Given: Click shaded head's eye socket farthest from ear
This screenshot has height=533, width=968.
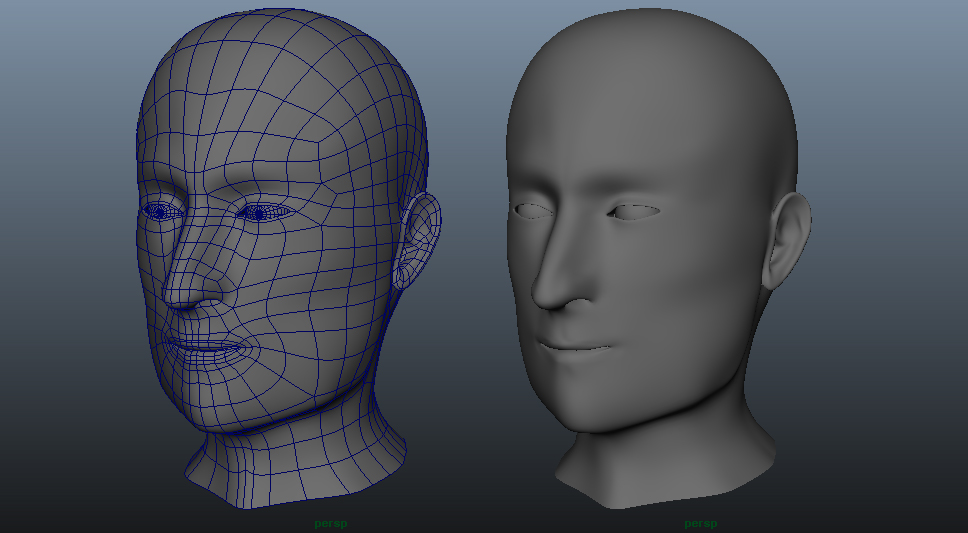Looking at the screenshot, I should tap(531, 210).
